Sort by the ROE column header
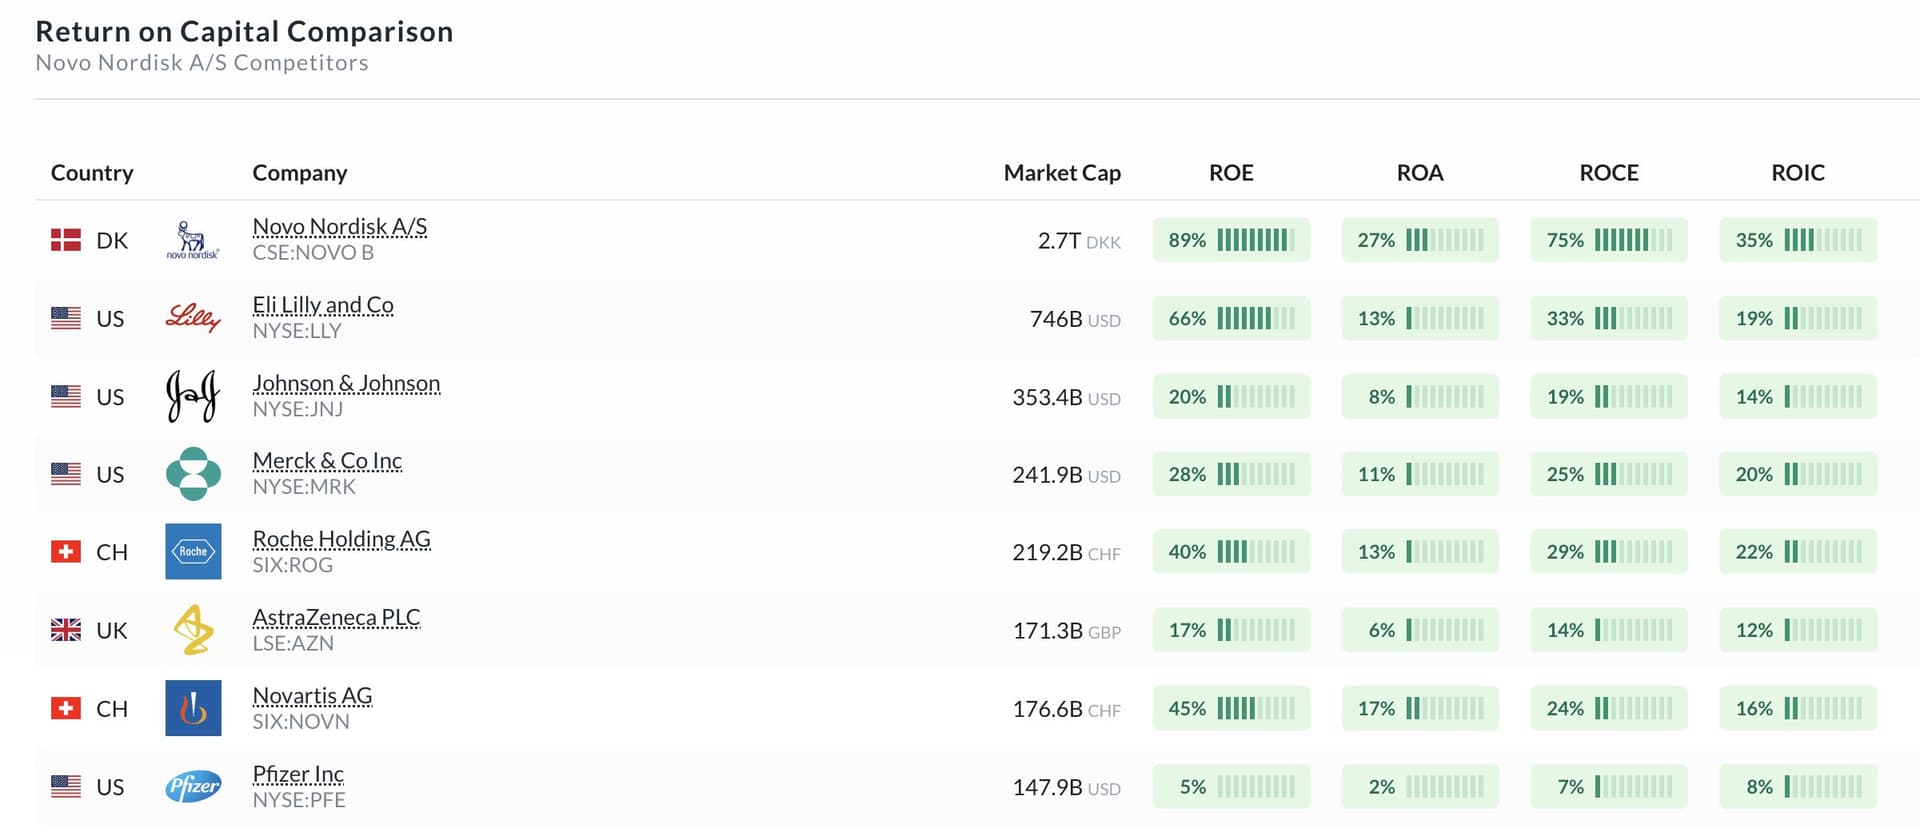Image resolution: width=1920 pixels, height=840 pixels. [1231, 173]
